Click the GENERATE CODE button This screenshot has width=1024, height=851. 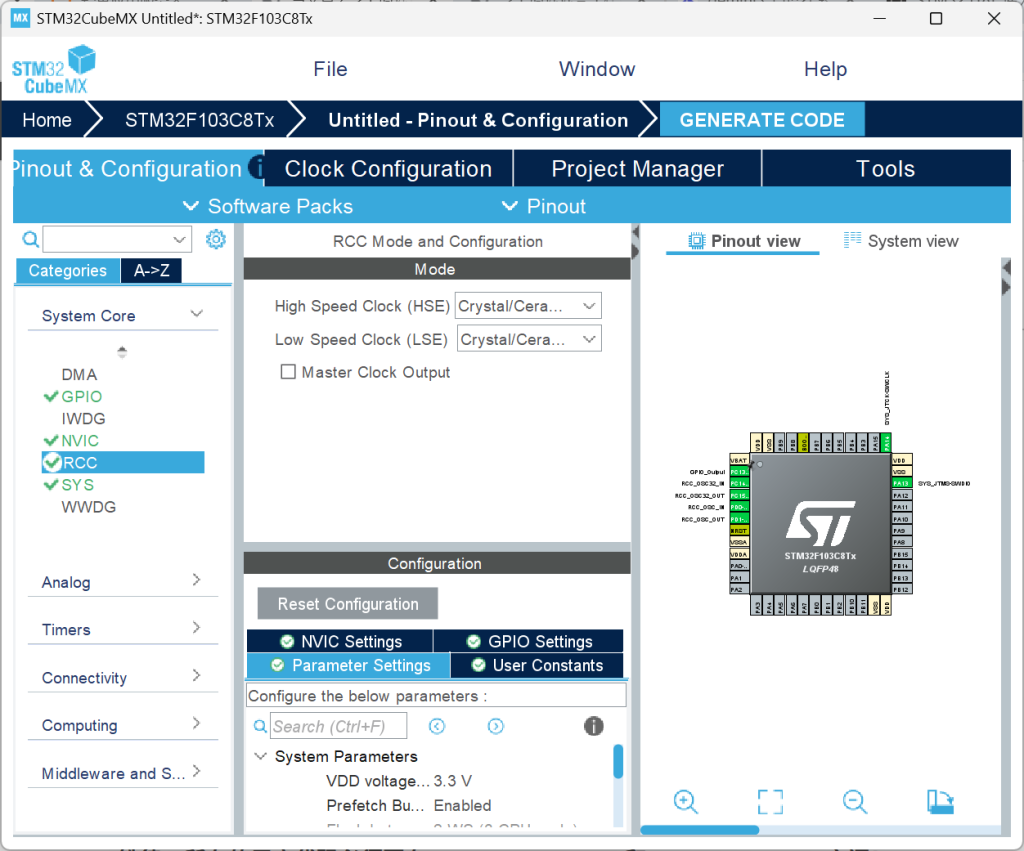coord(762,120)
